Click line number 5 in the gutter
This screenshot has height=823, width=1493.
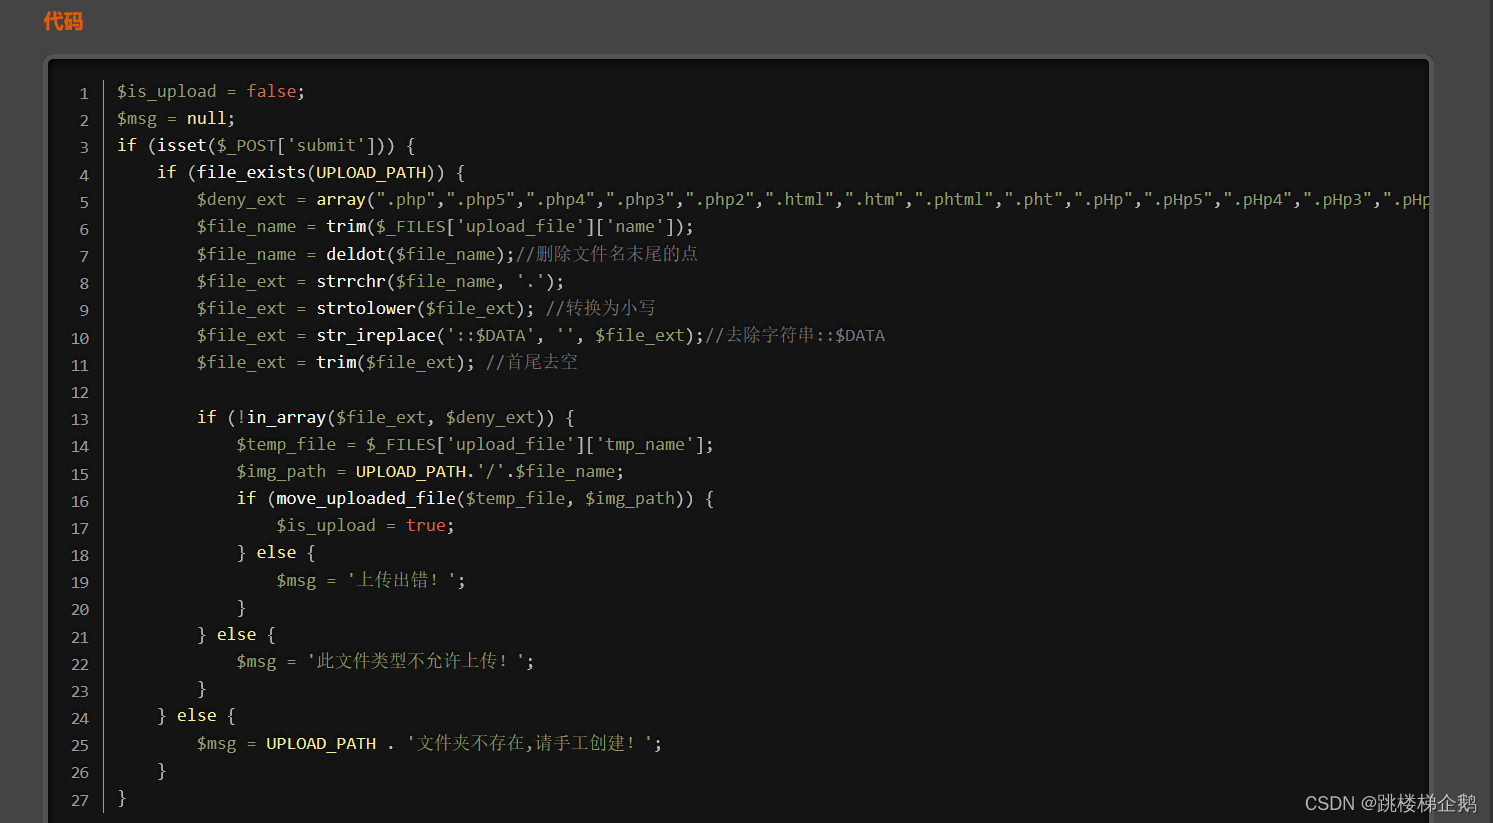[x=84, y=202]
